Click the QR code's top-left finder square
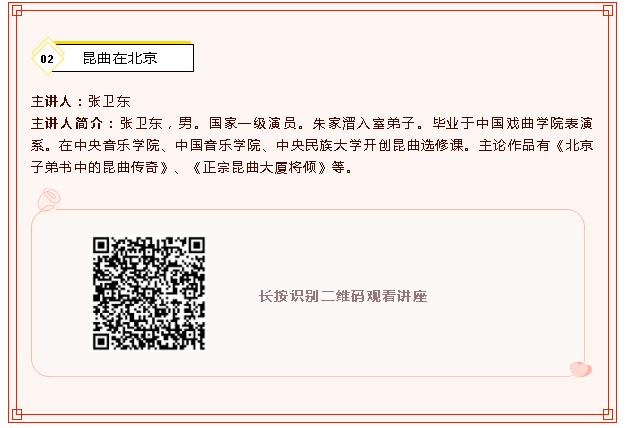Viewport: 627px width, 428px height. coord(101,245)
